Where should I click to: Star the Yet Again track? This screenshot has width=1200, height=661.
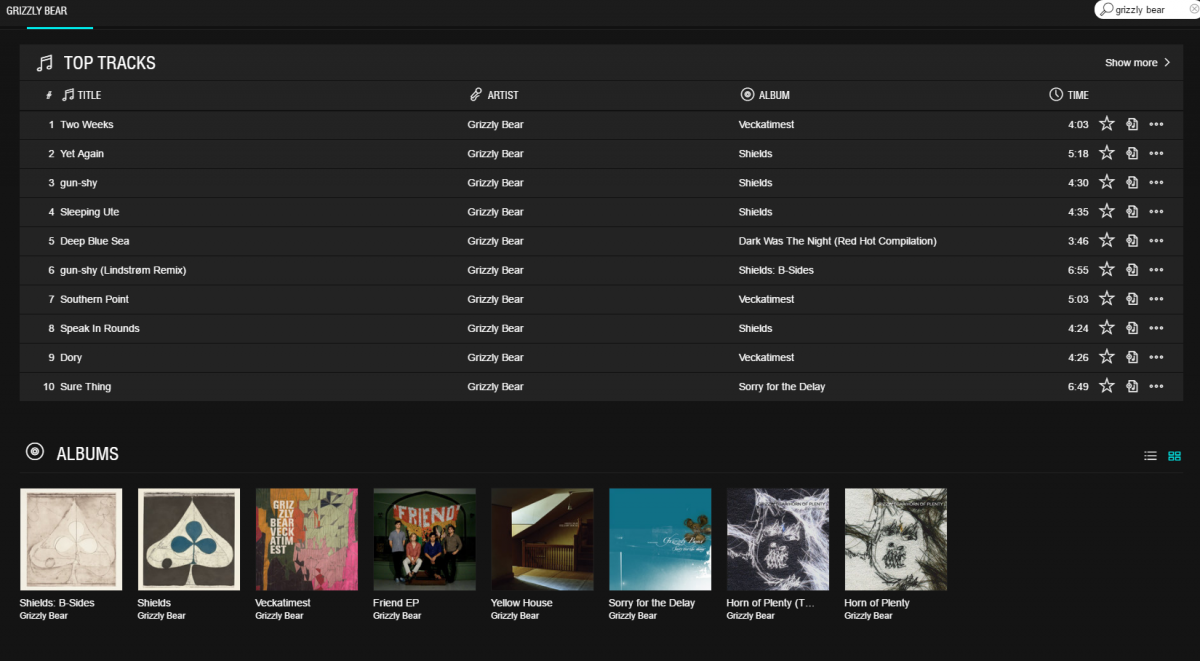point(1106,153)
